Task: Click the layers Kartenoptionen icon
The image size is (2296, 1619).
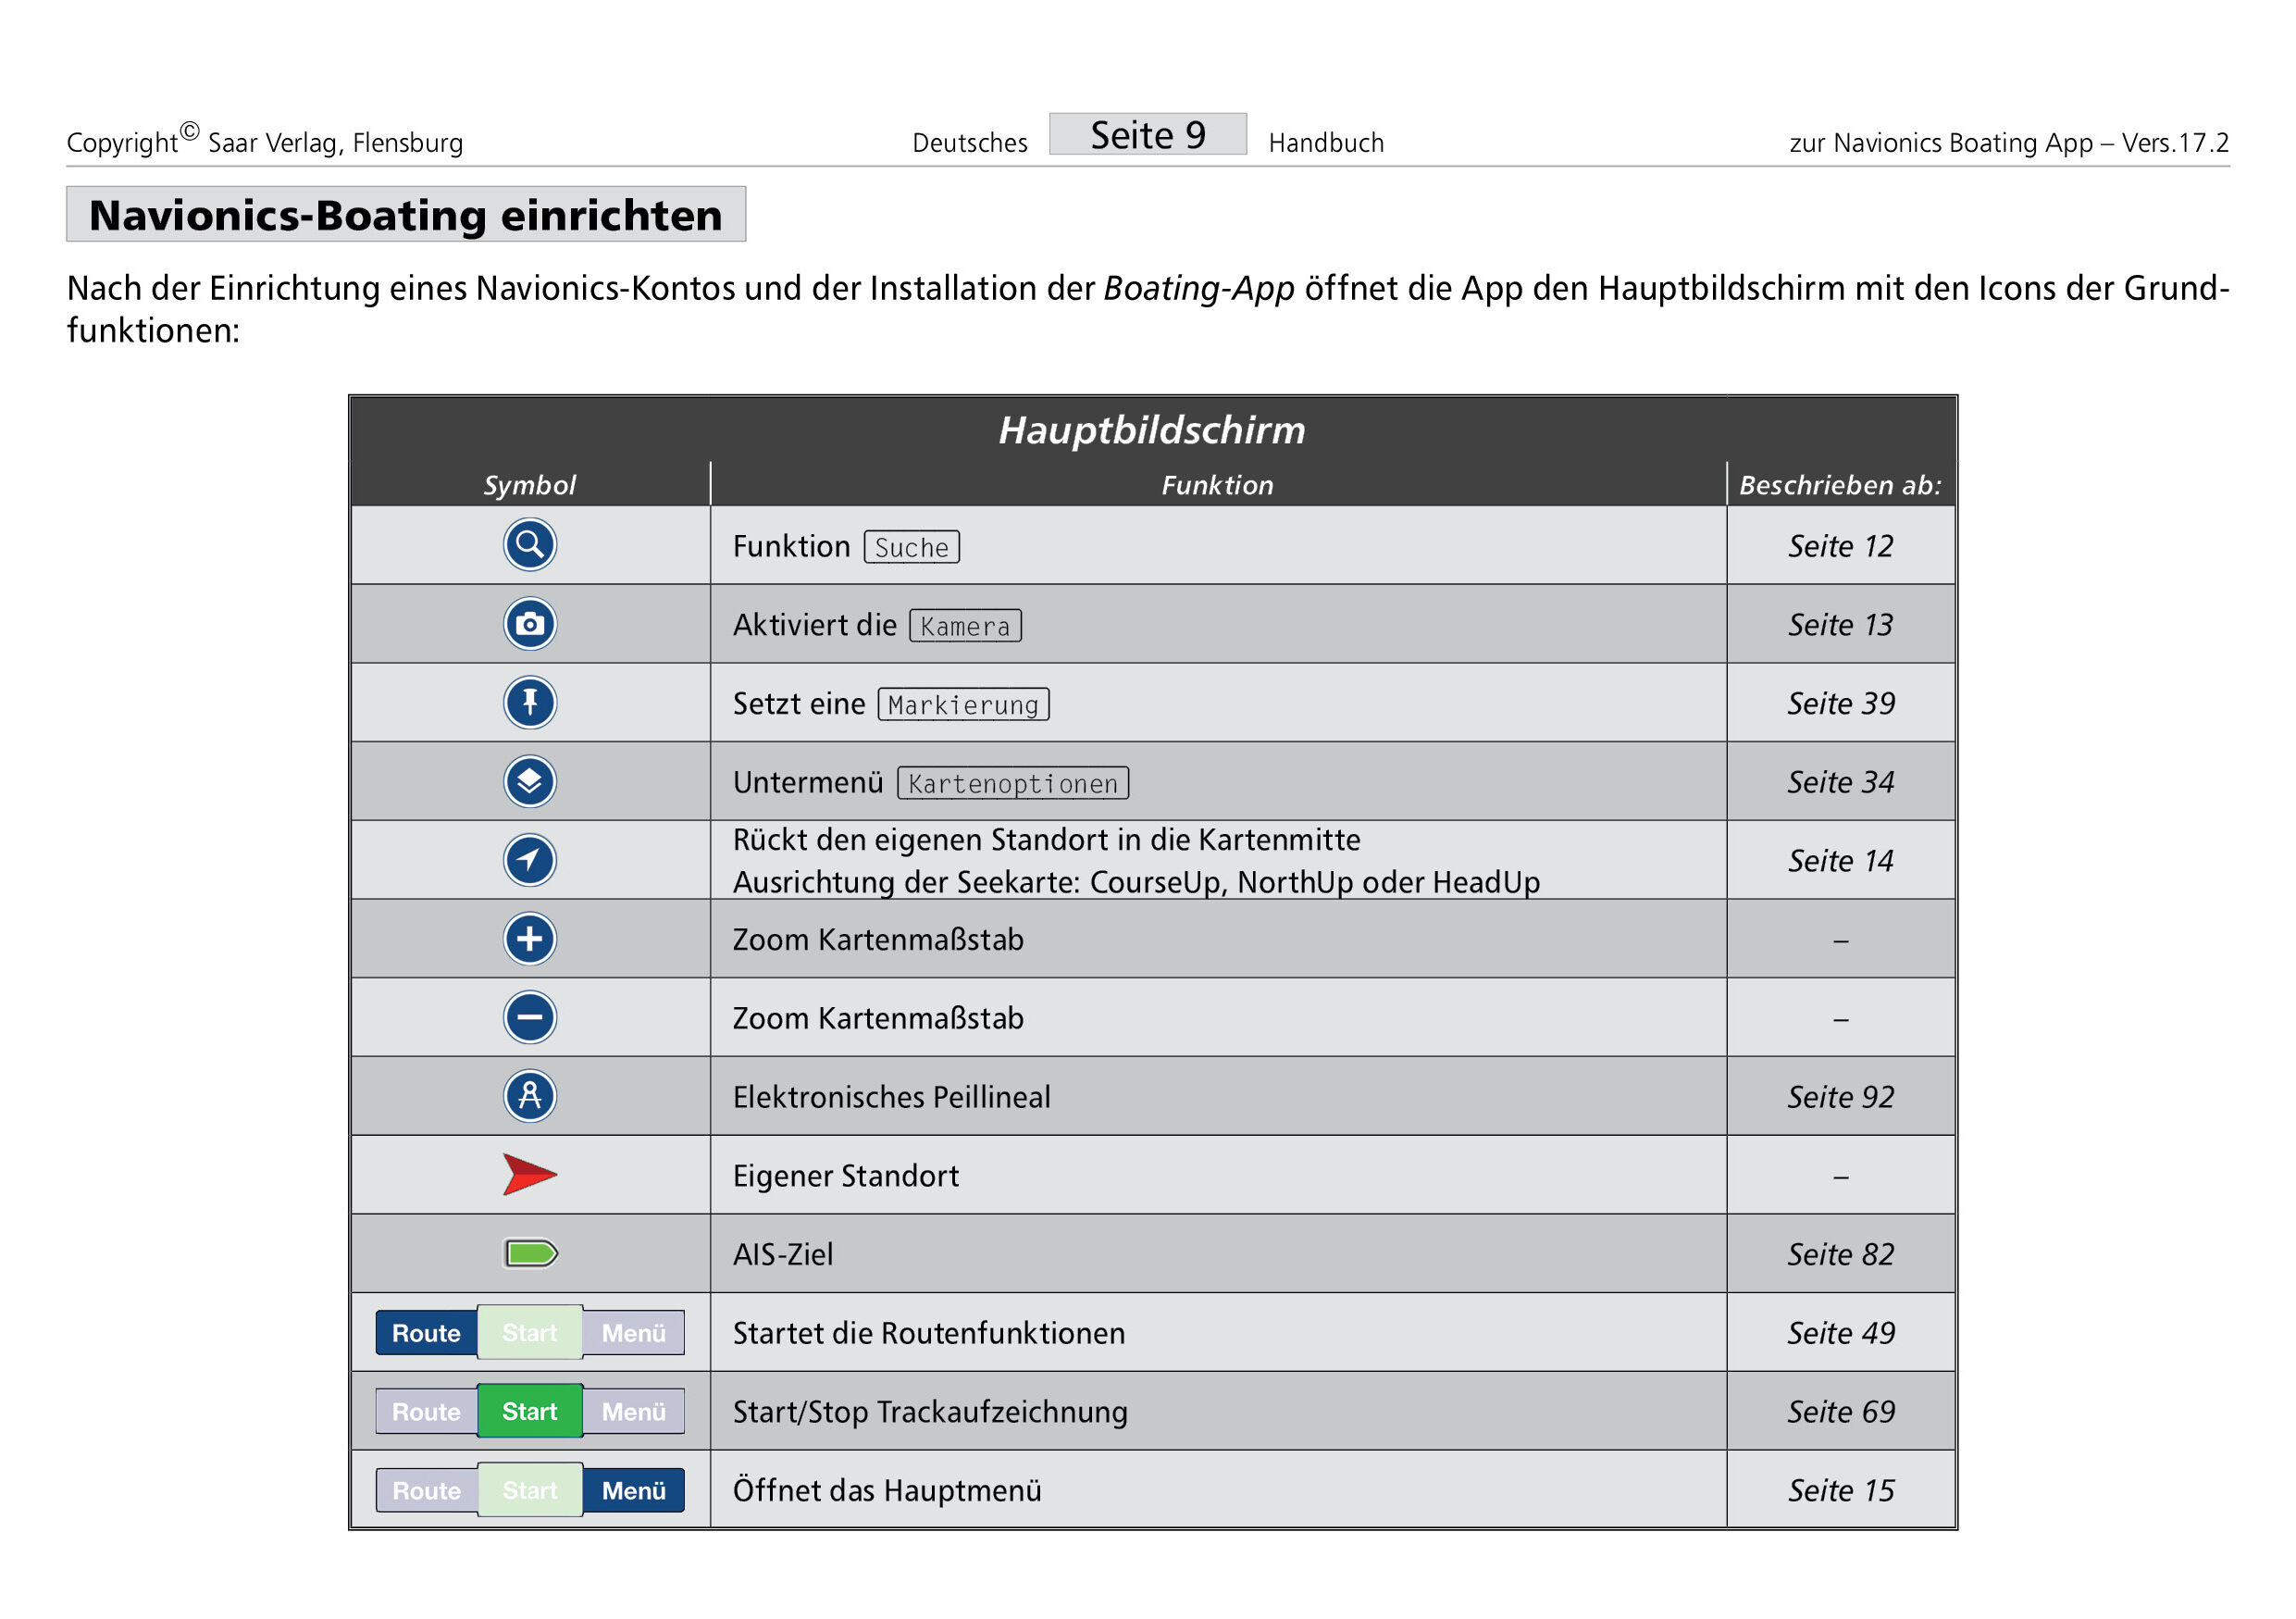Action: click(529, 781)
